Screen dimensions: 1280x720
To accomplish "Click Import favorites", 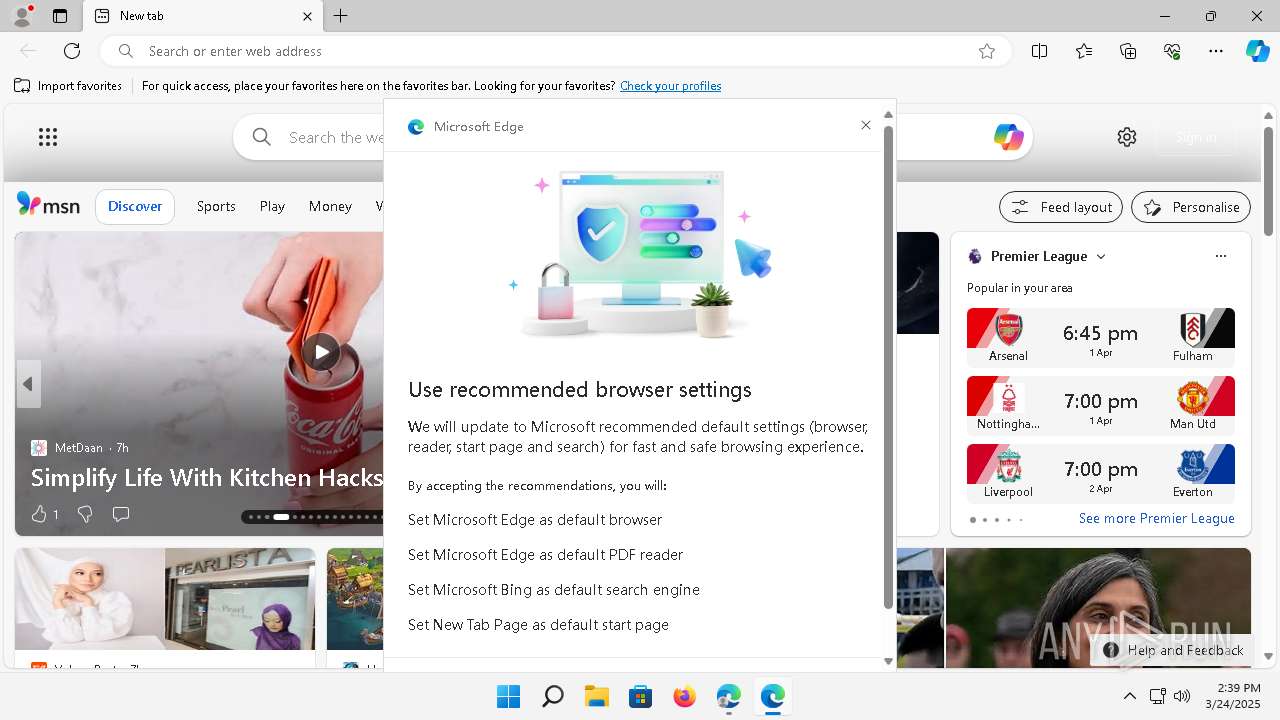I will 68,86.
